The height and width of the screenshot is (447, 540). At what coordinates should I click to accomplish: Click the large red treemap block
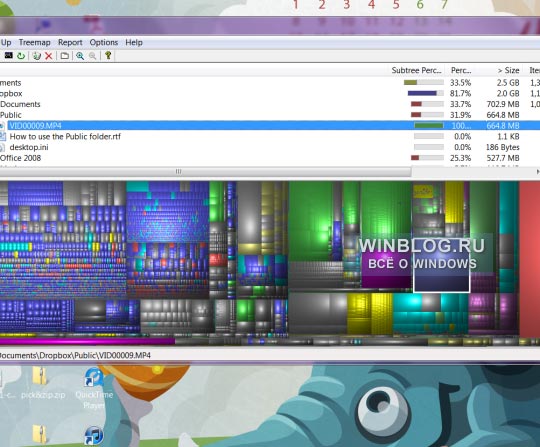click(x=530, y=258)
